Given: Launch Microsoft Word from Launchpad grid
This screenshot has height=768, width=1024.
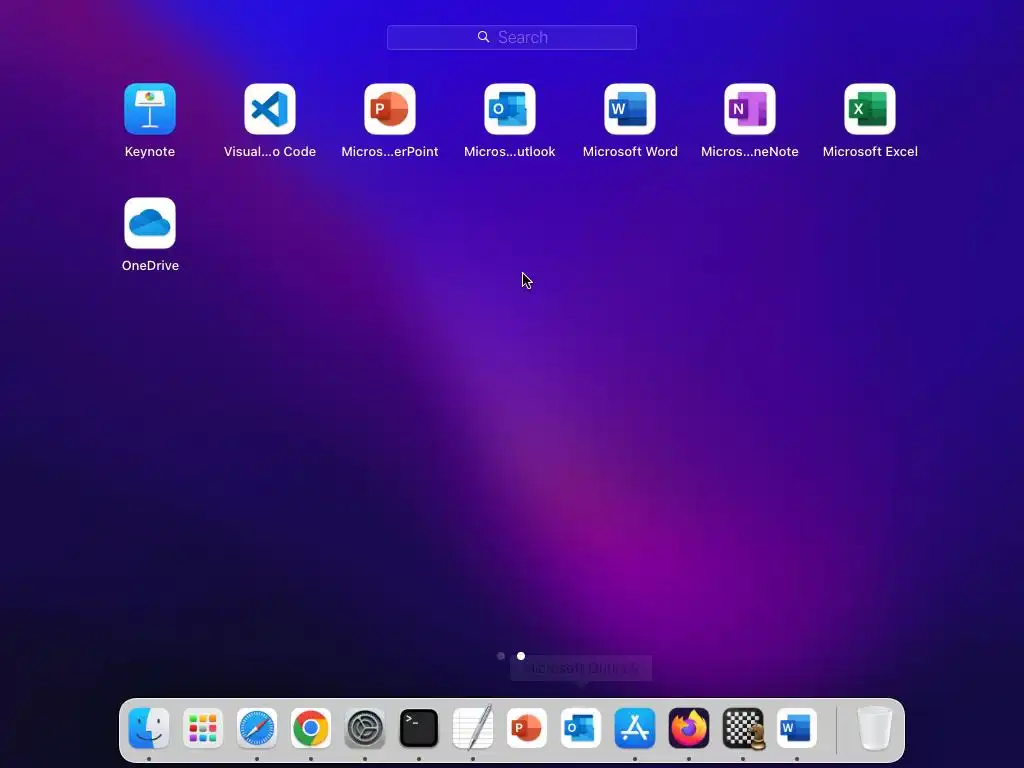Looking at the screenshot, I should [x=630, y=109].
